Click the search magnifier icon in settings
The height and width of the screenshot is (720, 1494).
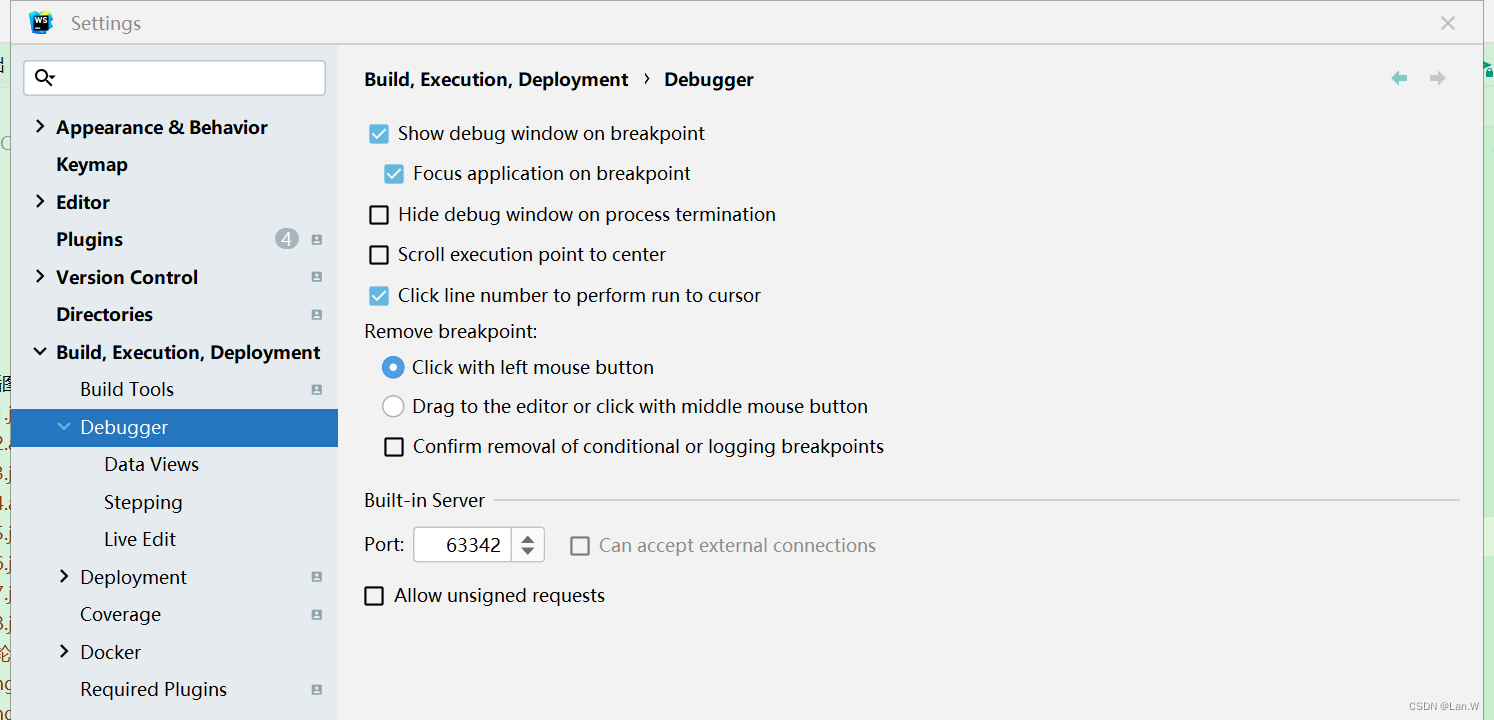45,78
